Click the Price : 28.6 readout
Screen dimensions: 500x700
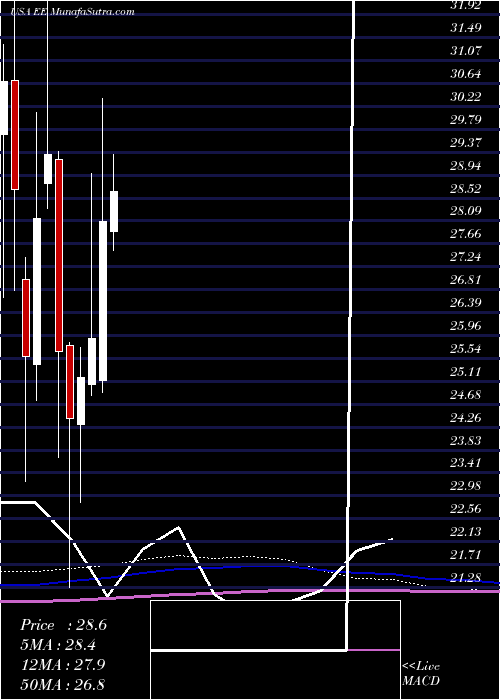pos(63,625)
